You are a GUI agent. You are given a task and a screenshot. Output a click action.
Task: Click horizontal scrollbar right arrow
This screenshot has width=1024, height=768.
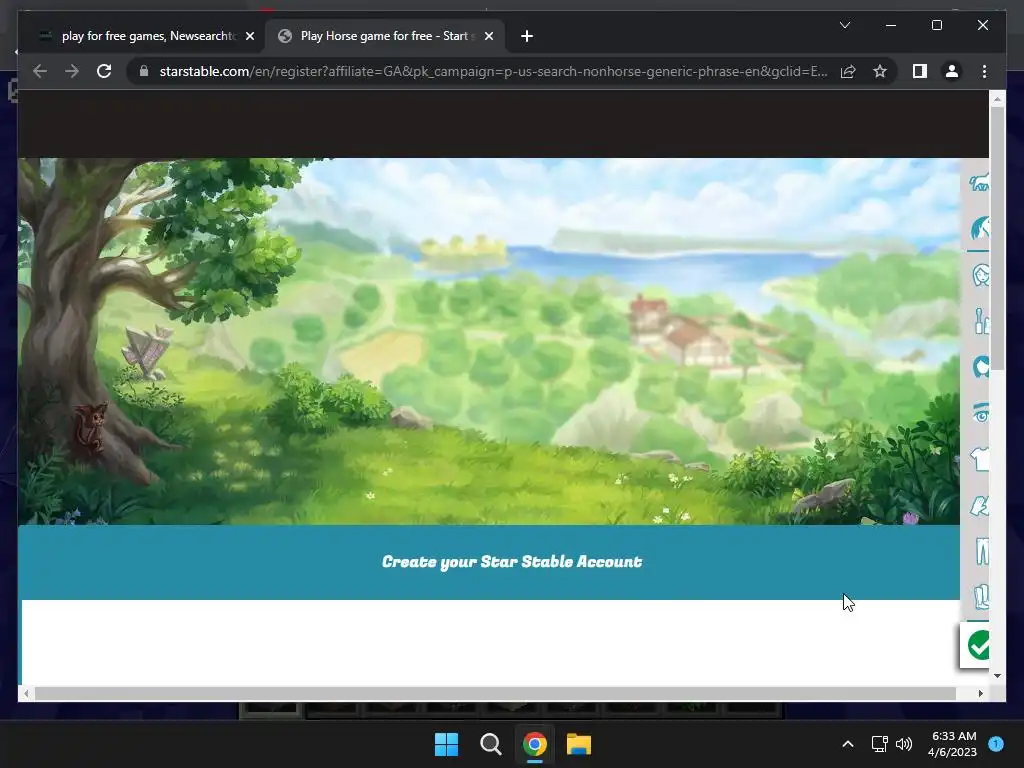[980, 694]
